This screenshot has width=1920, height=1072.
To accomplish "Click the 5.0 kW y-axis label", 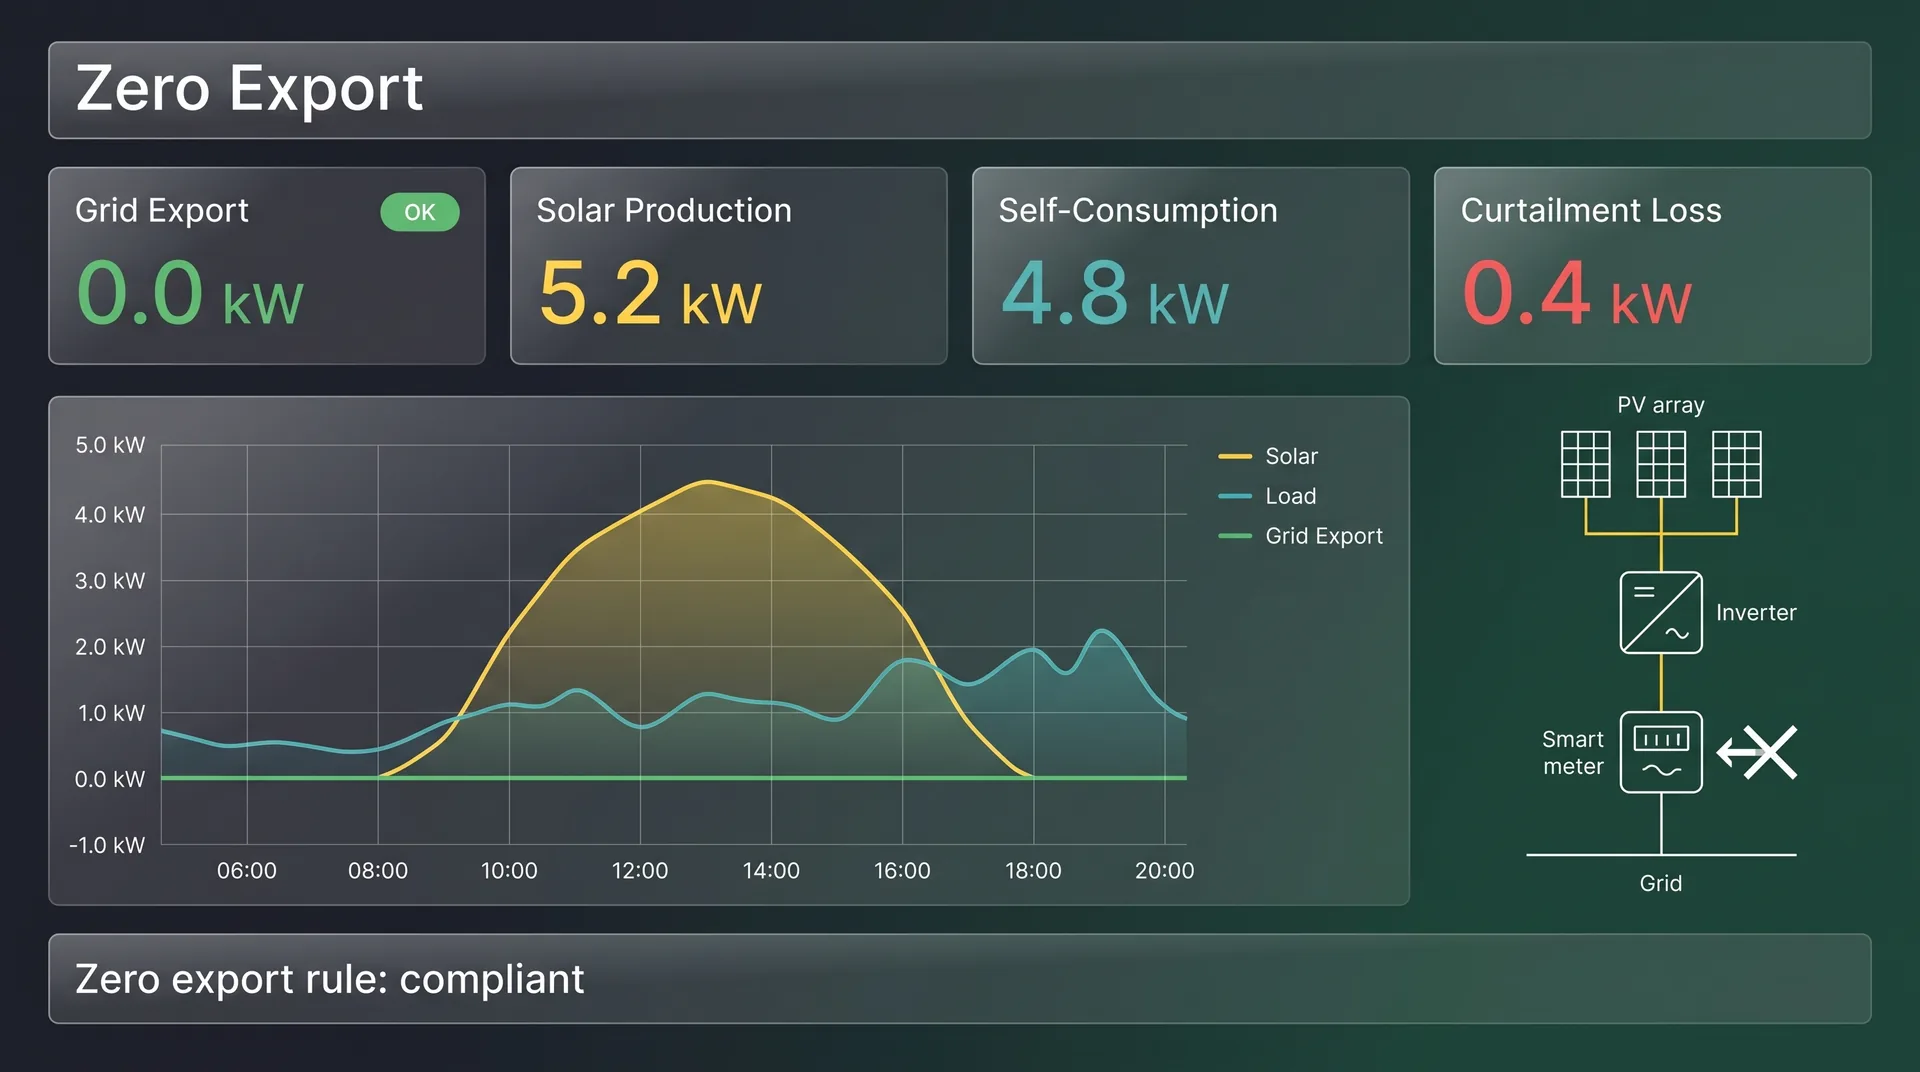I will point(110,445).
